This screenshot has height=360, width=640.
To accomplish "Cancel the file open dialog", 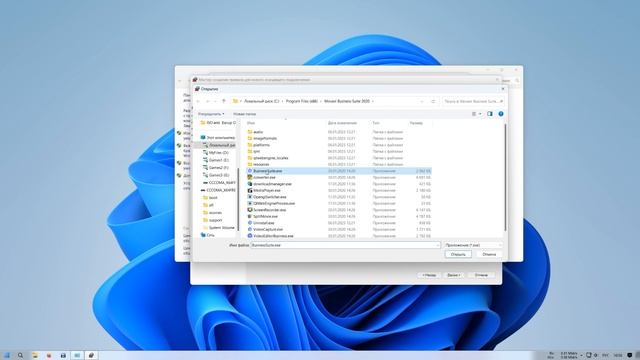I will coord(489,254).
